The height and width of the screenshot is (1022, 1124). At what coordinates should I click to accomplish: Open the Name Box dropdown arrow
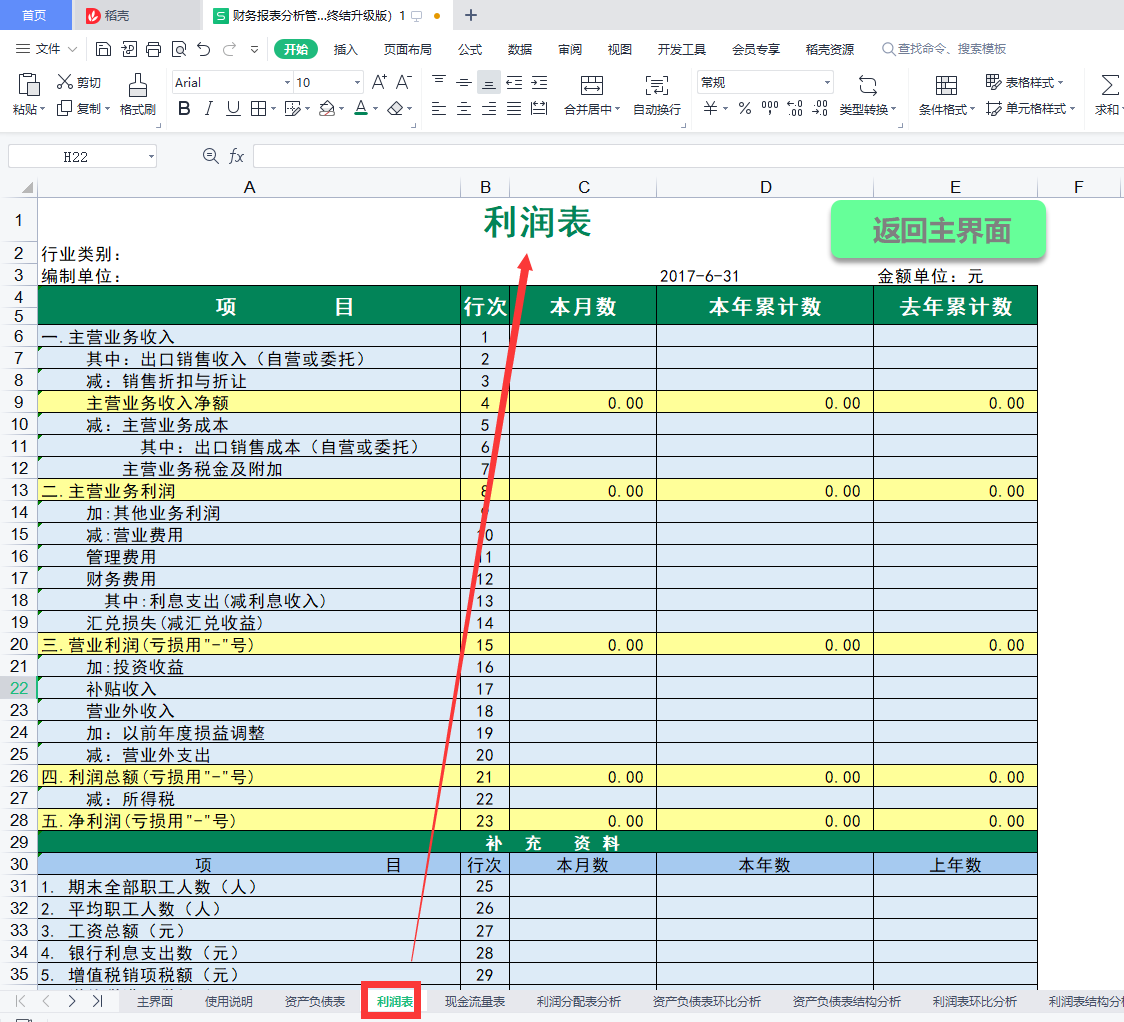click(x=150, y=157)
